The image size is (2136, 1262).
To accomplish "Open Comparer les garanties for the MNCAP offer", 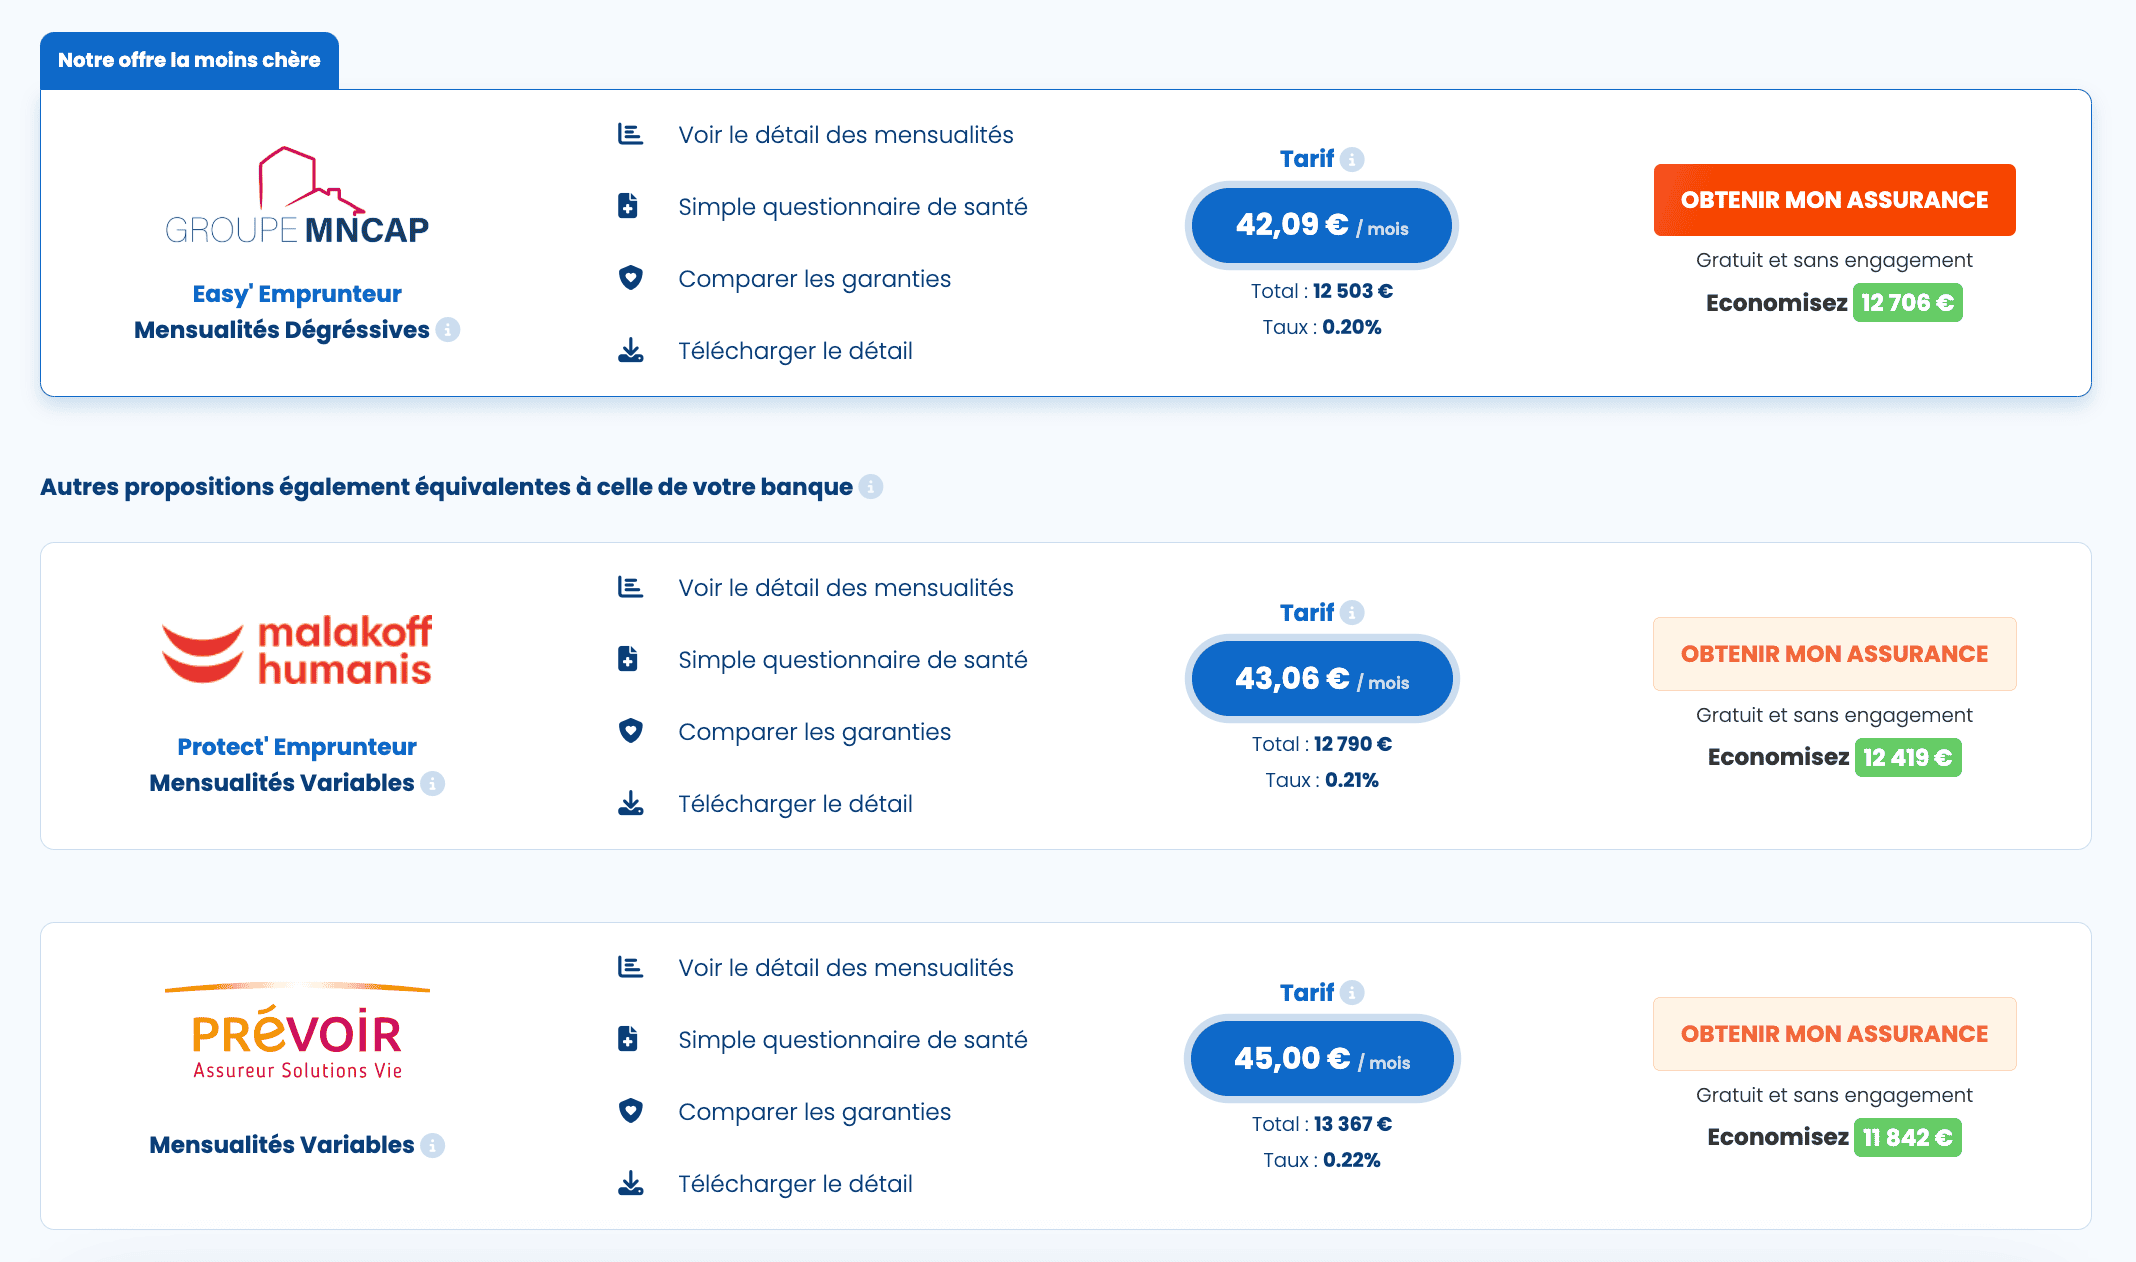I will tap(814, 278).
